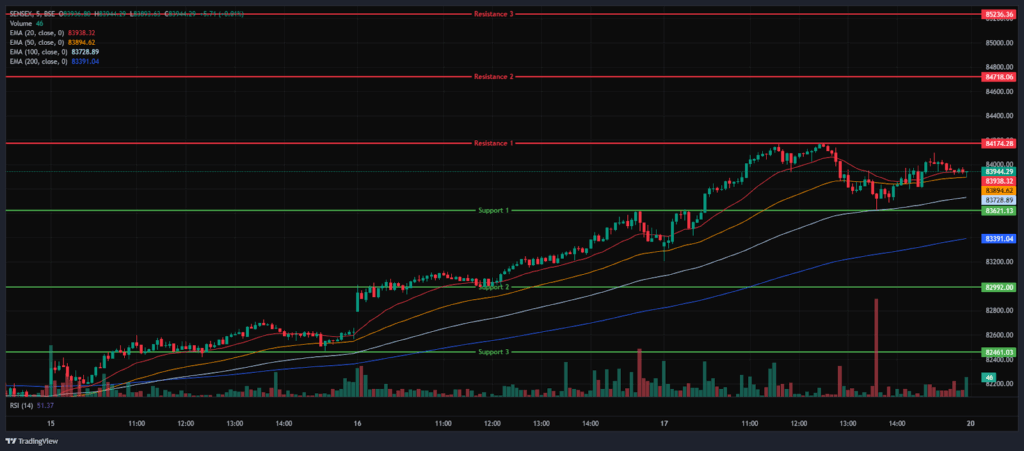Click the EMA (50, close, 0) legend
This screenshot has height=451, width=1024.
36,42
